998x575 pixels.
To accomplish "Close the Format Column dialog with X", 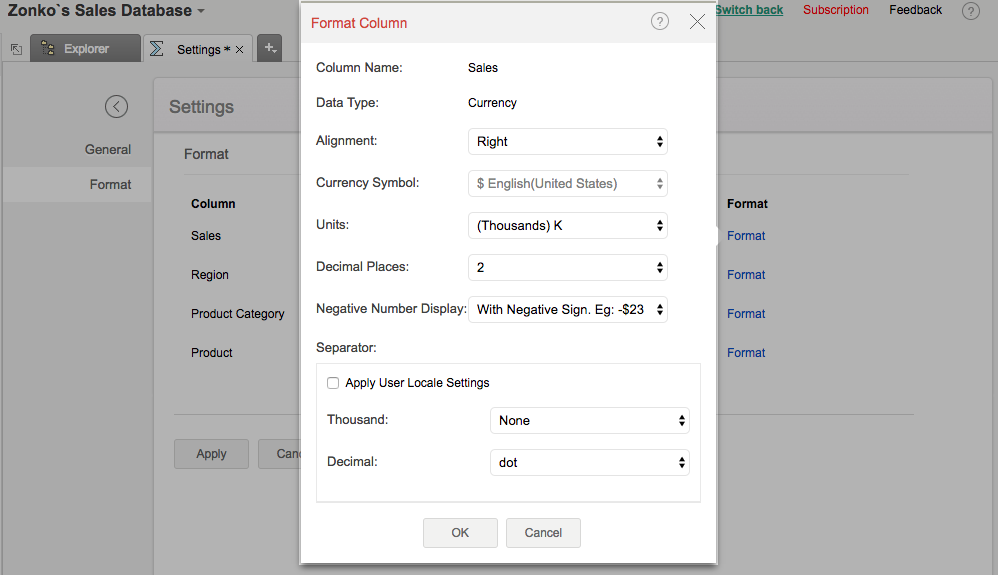I will [x=697, y=22].
